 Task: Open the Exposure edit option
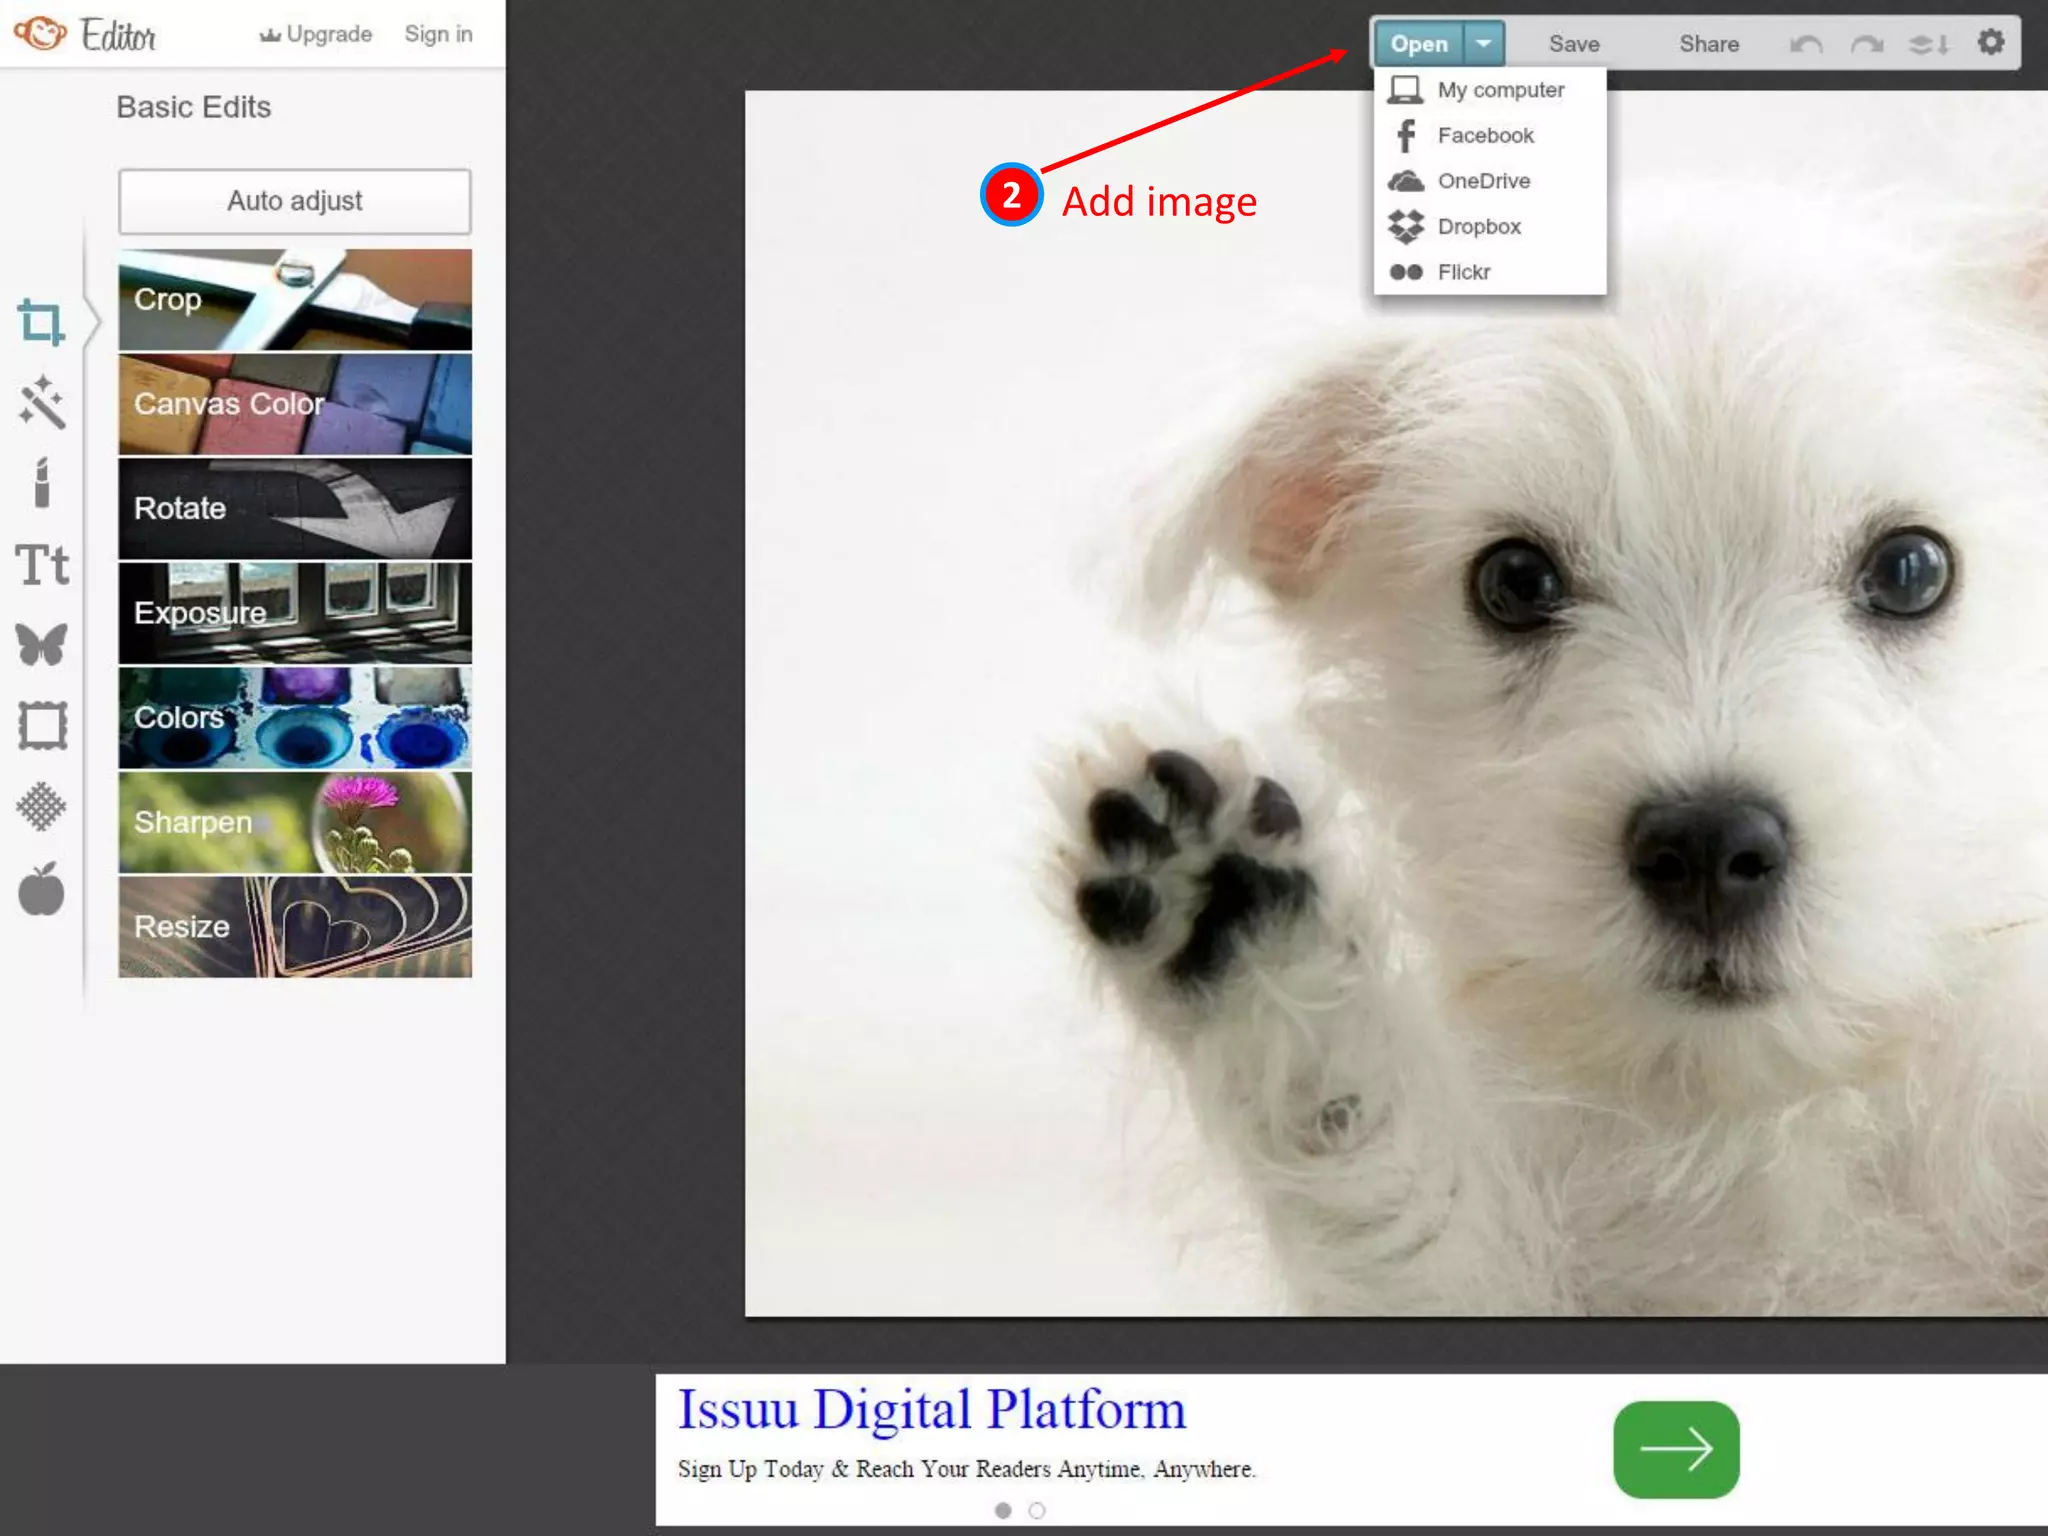pos(295,613)
